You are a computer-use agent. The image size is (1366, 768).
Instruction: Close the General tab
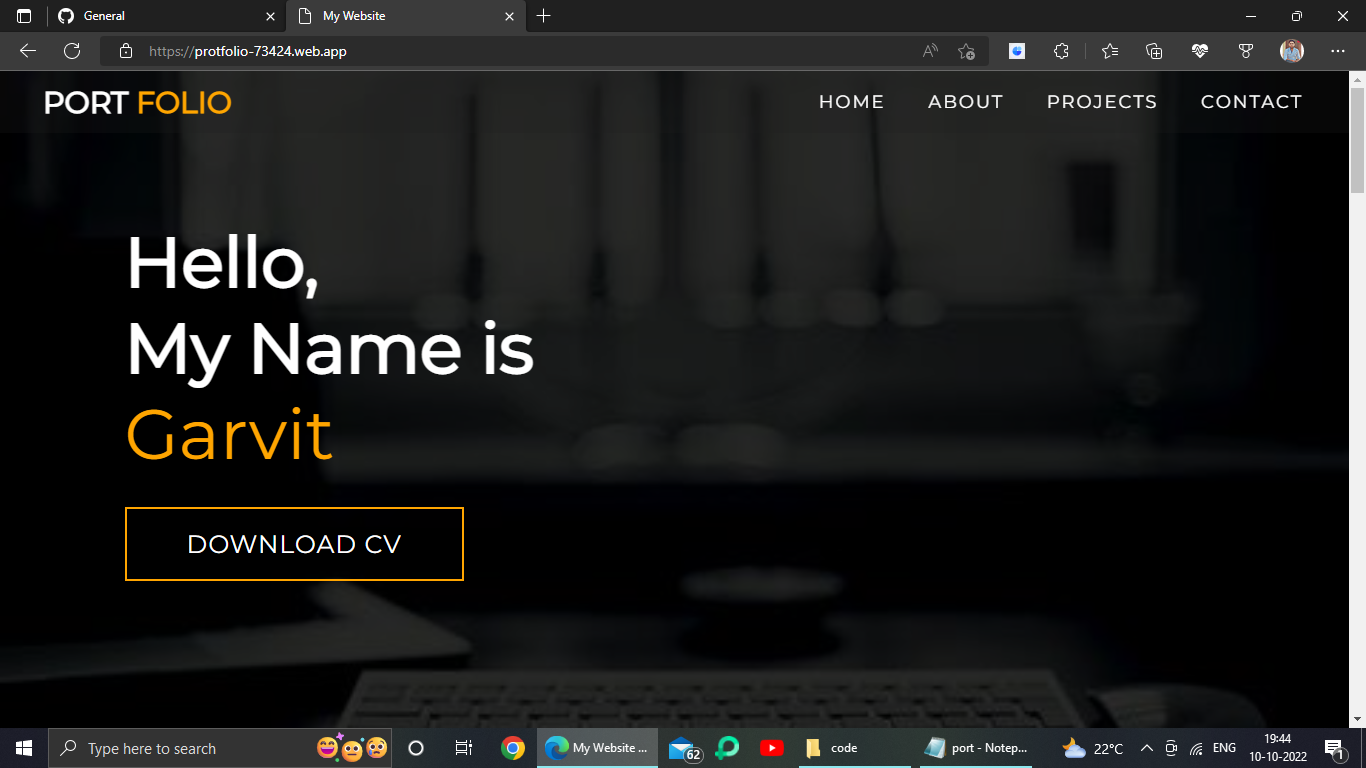(270, 16)
